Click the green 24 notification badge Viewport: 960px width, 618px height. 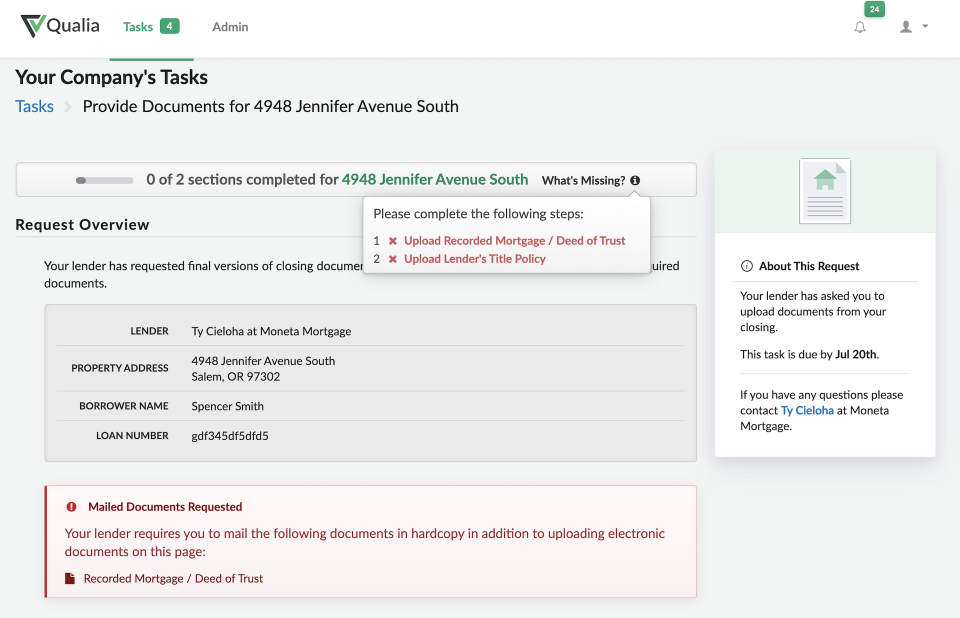[x=875, y=9]
